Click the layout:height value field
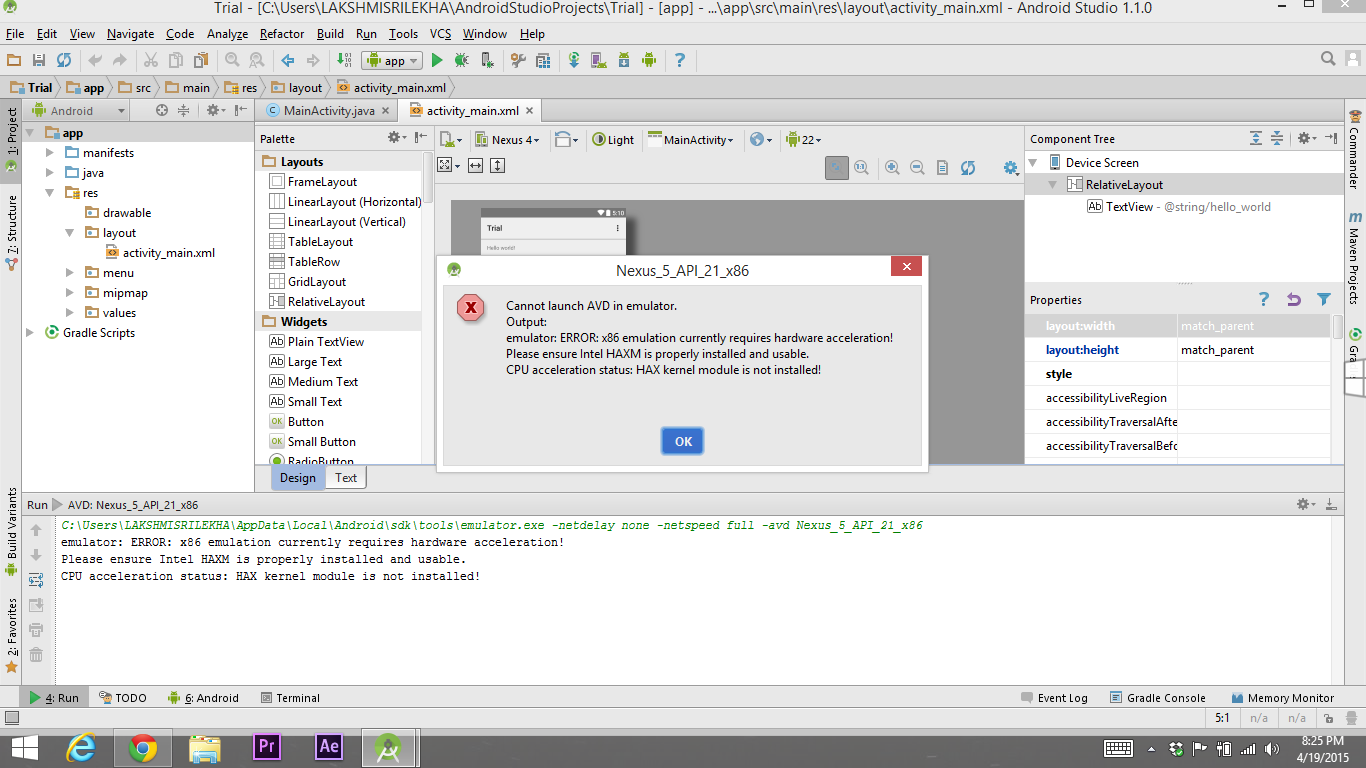The image size is (1366, 768). coord(1254,350)
